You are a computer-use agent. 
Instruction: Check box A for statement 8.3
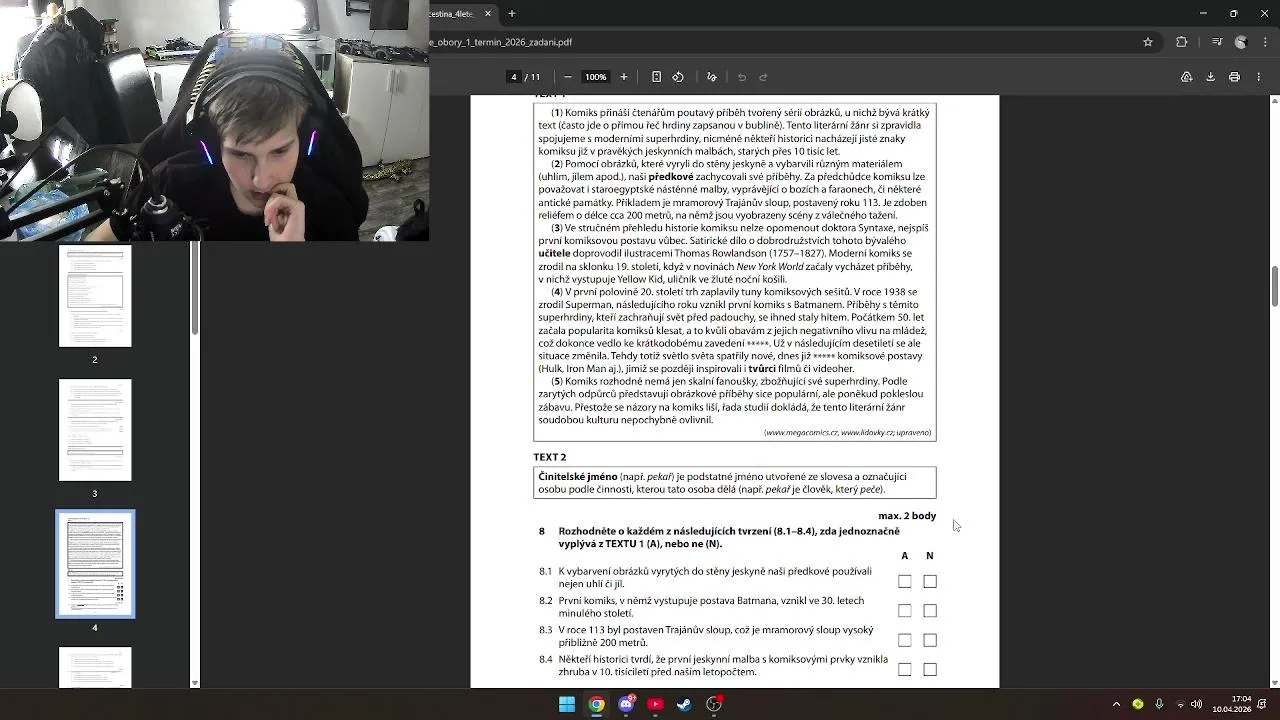[x=904, y=640]
